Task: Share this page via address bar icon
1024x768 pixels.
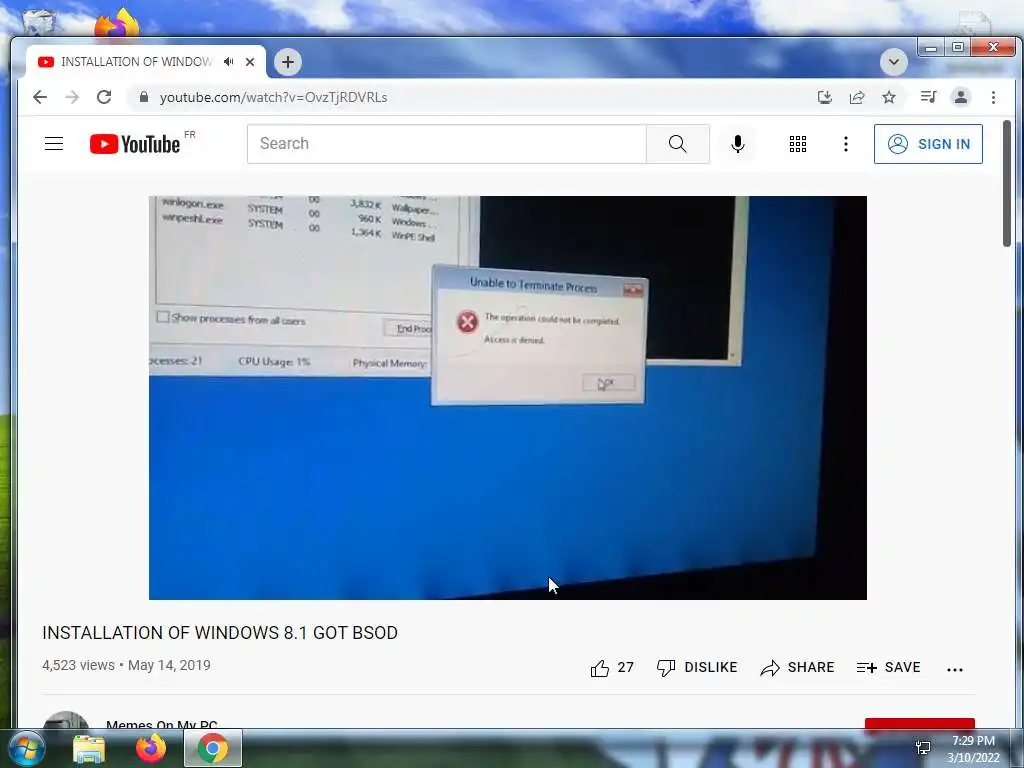Action: [857, 97]
